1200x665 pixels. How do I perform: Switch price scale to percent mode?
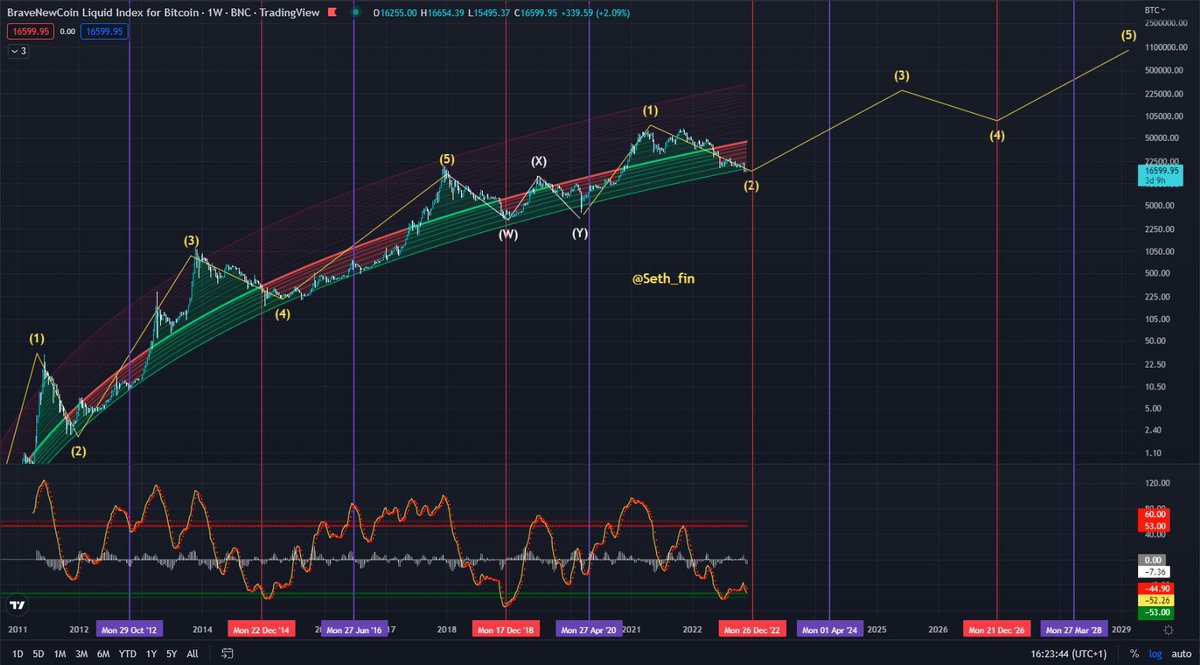1135,653
